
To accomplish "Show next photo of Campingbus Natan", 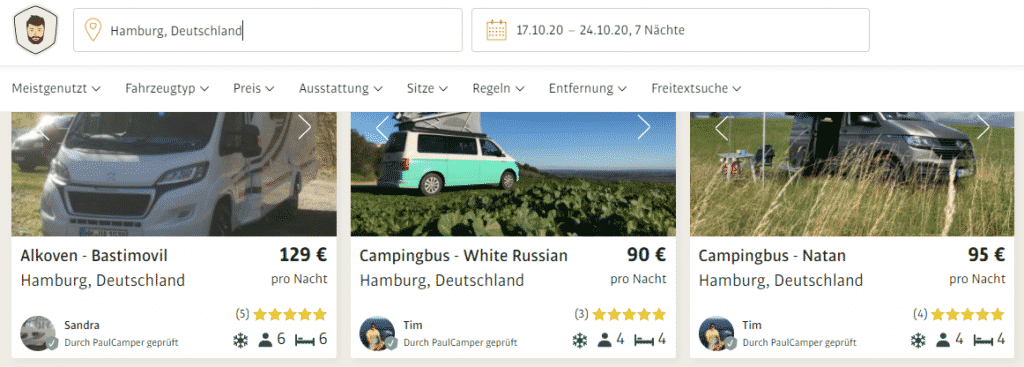I will click(x=983, y=127).
